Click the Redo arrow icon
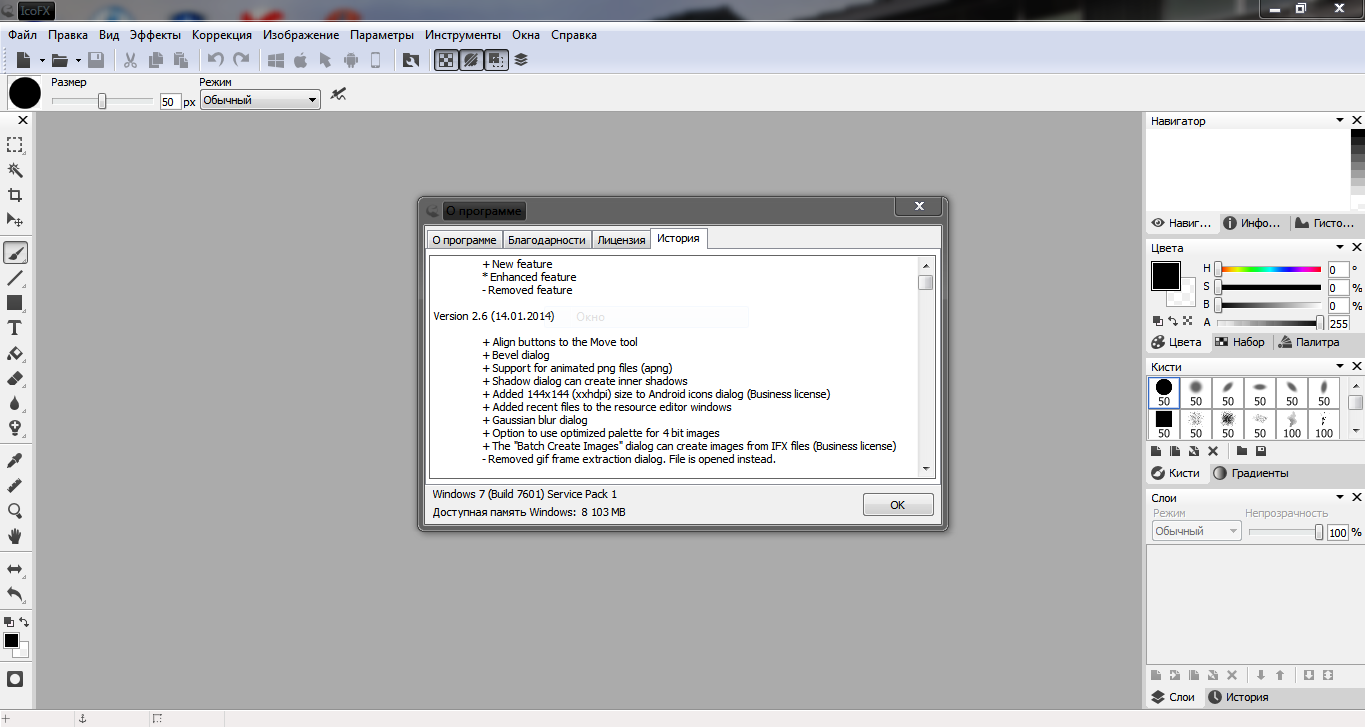Viewport: 1365px width, 728px height. 241,60
